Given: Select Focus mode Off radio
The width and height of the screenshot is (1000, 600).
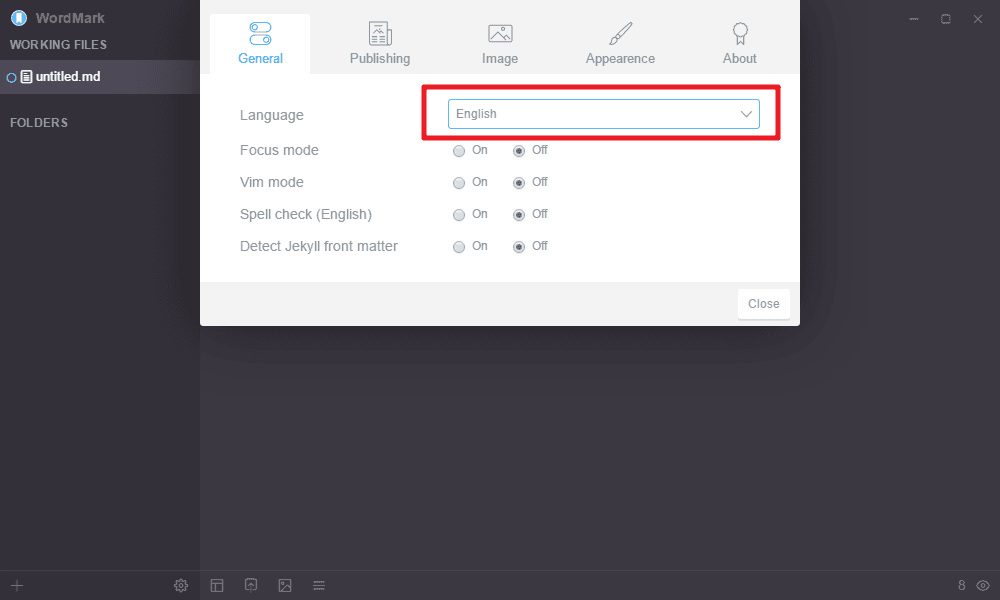Looking at the screenshot, I should (519, 151).
